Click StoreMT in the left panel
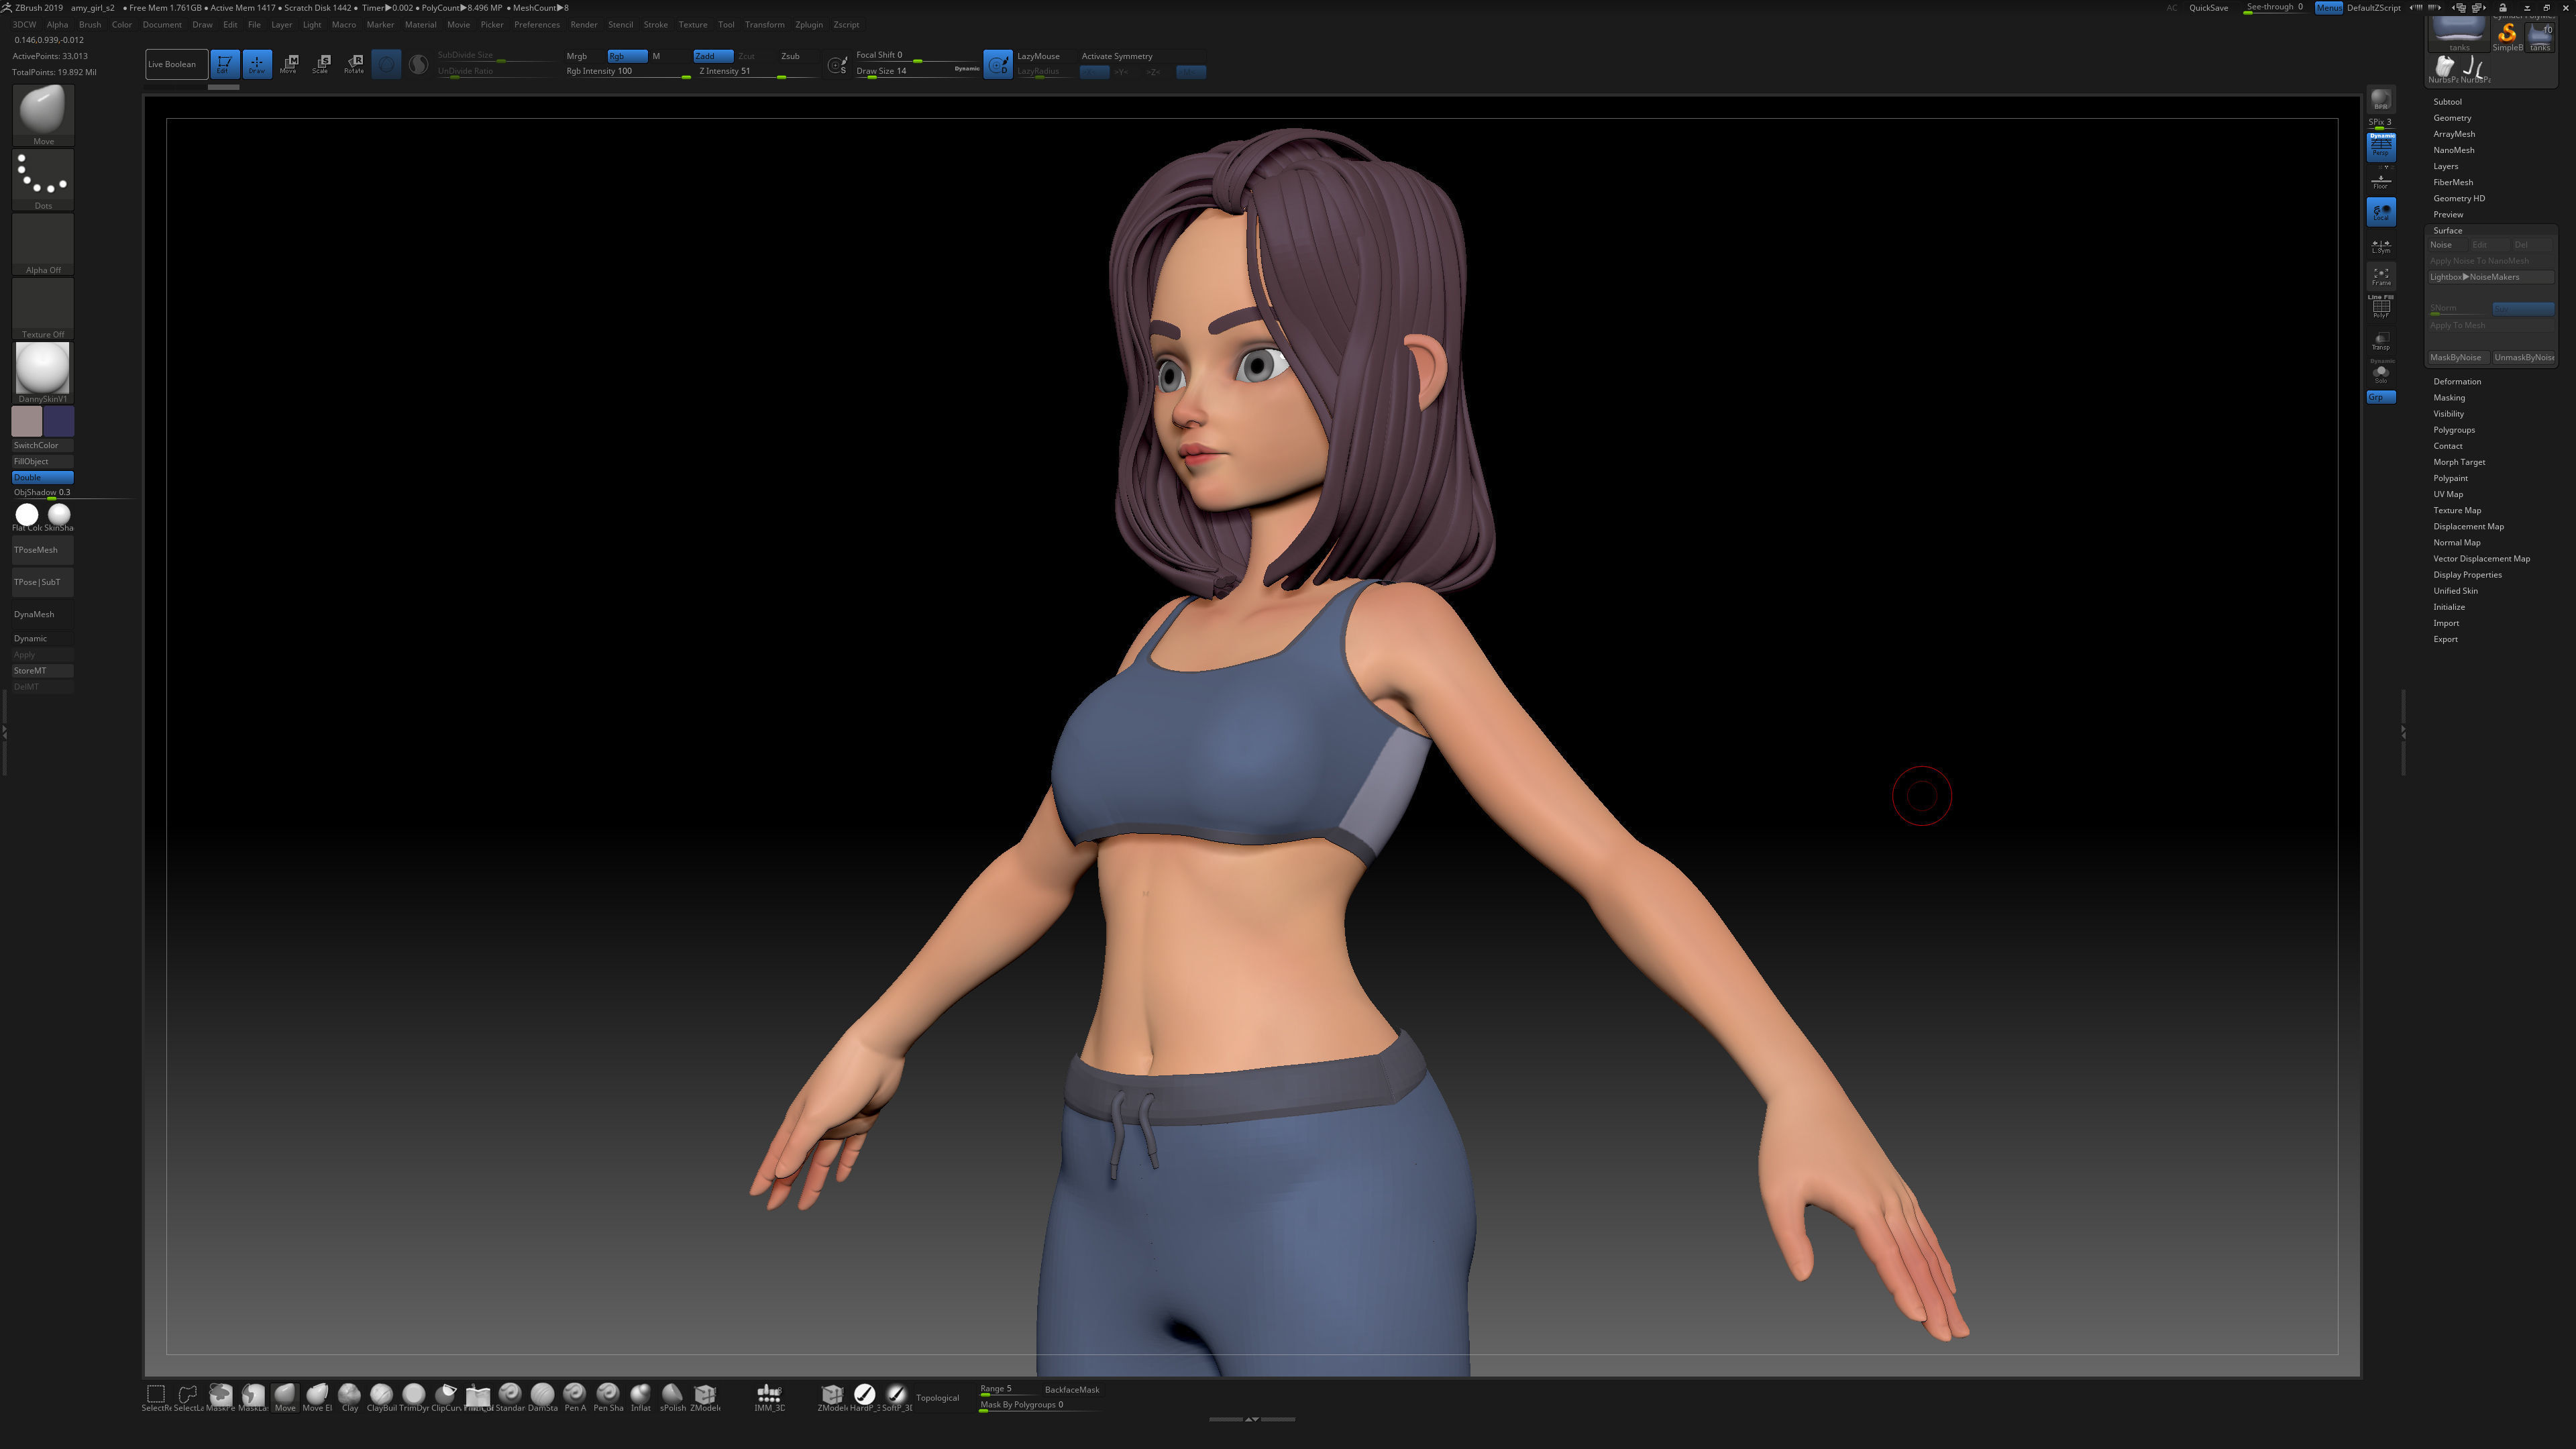 43,670
